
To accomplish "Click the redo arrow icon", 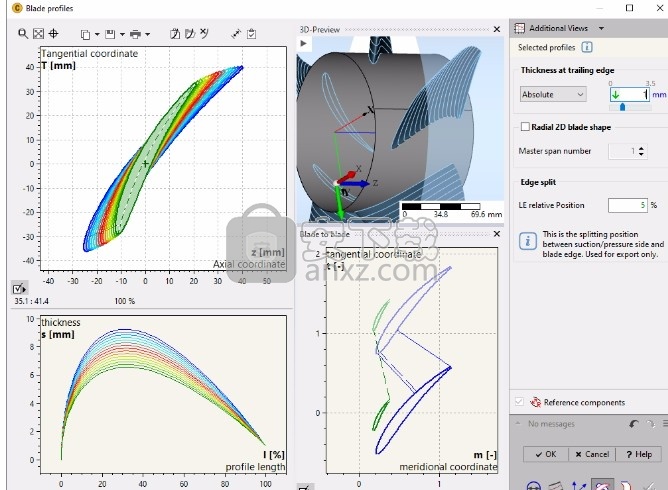I will 651,424.
